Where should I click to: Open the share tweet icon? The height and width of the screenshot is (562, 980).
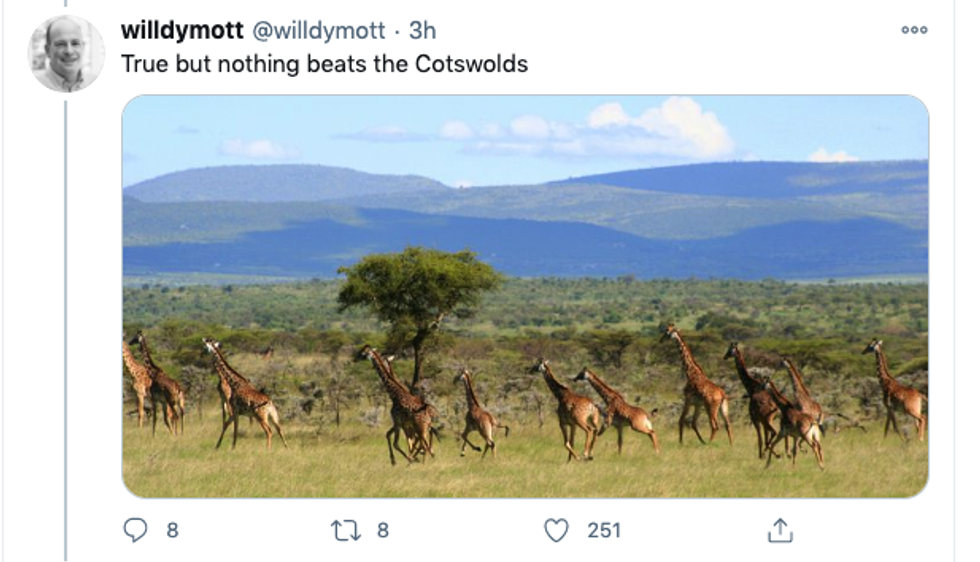point(780,530)
